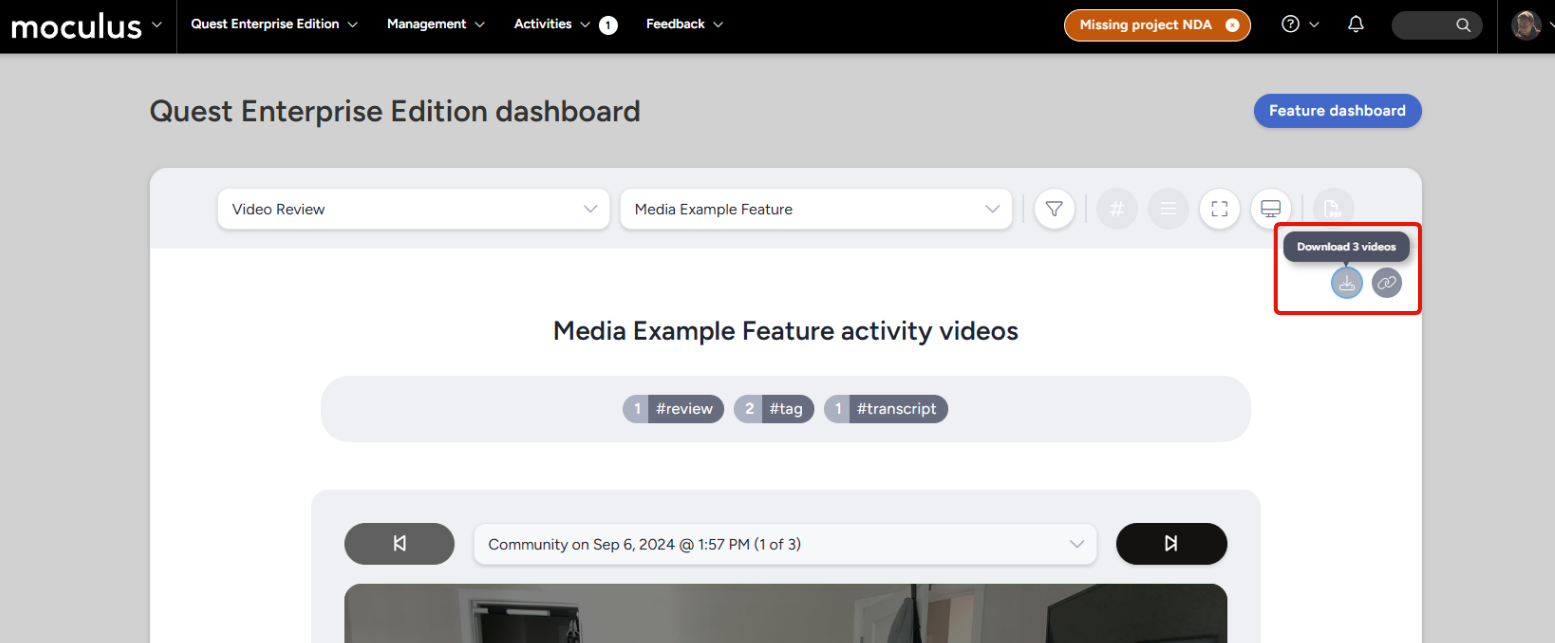Click the Feature dashboard button
Image resolution: width=1555 pixels, height=643 pixels.
click(x=1337, y=111)
